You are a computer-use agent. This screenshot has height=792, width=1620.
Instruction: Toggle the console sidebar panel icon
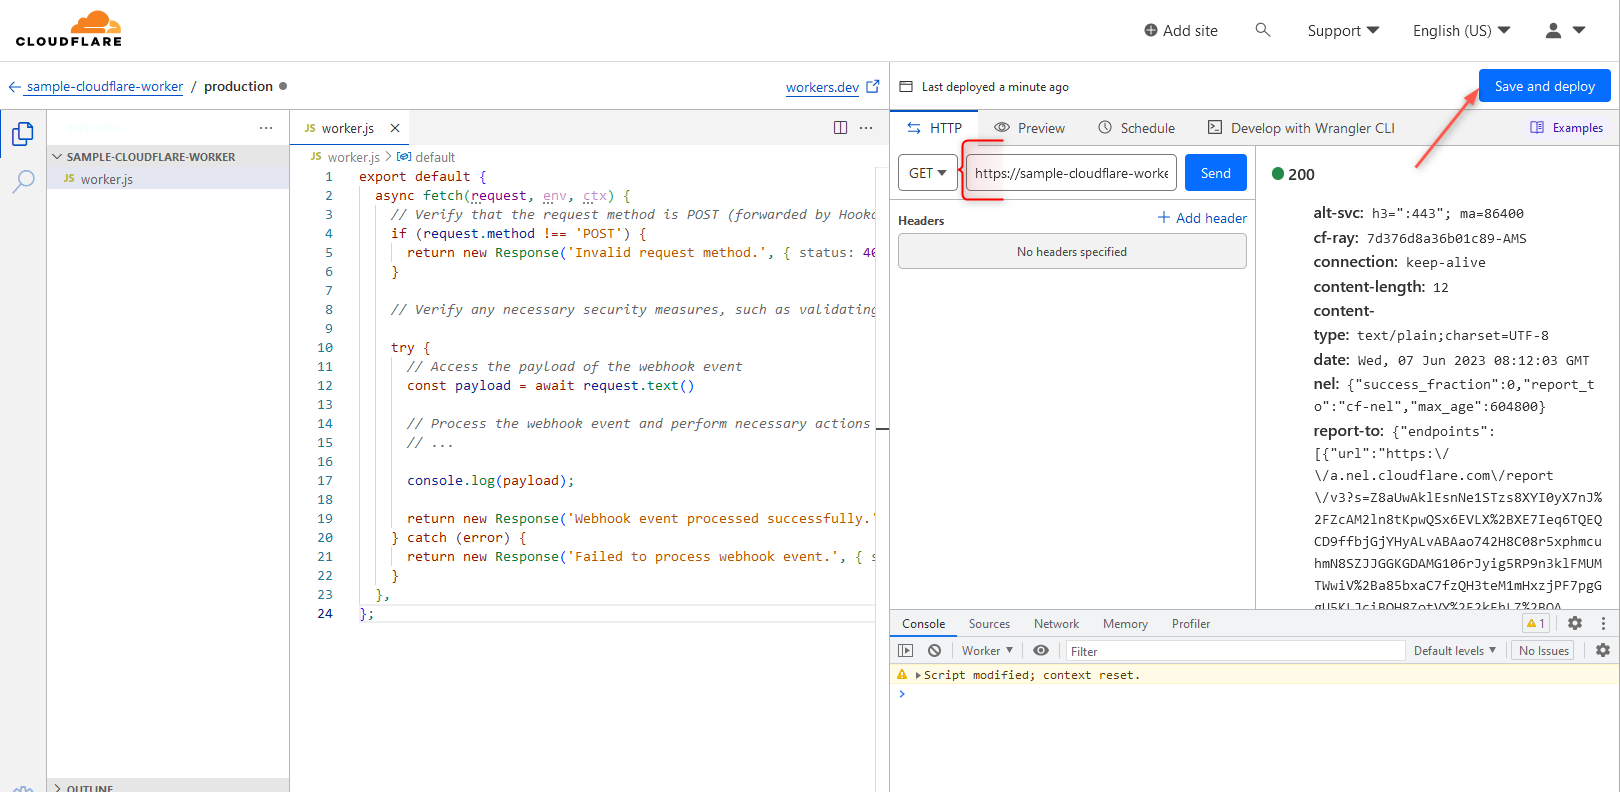905,650
